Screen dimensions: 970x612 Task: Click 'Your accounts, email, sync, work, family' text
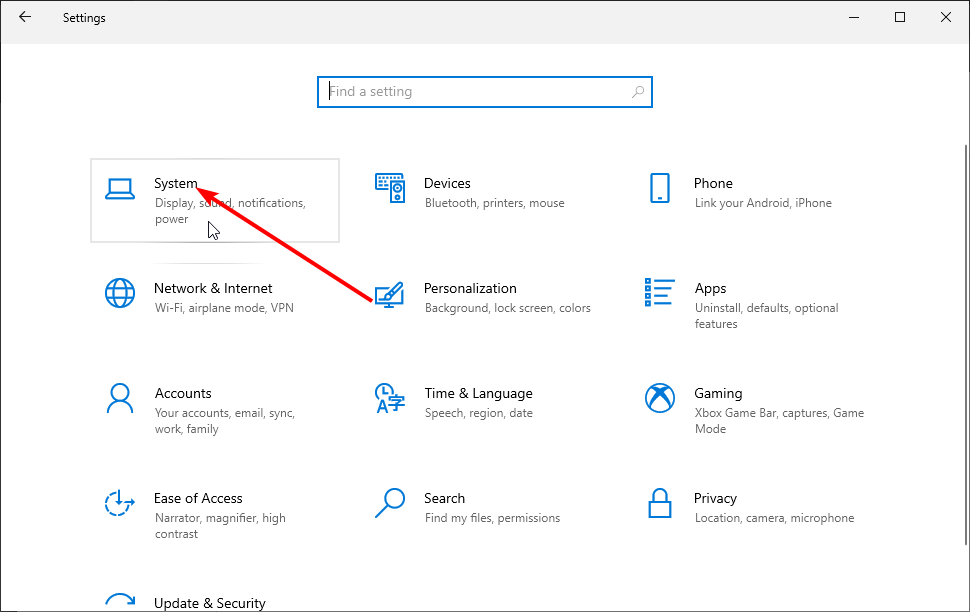pos(225,421)
